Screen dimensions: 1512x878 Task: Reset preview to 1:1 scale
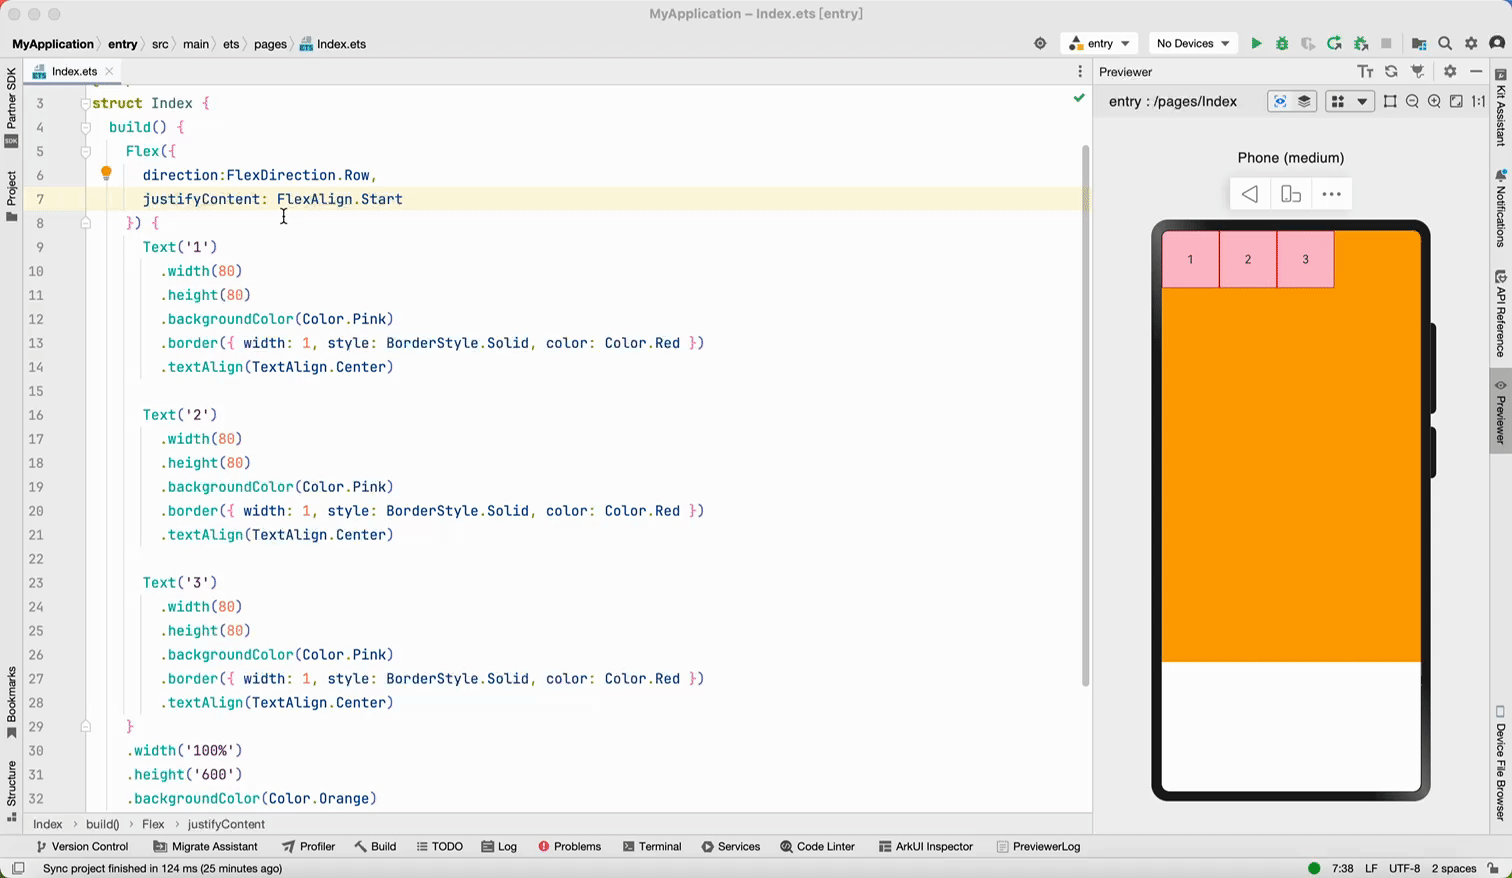click(1478, 102)
